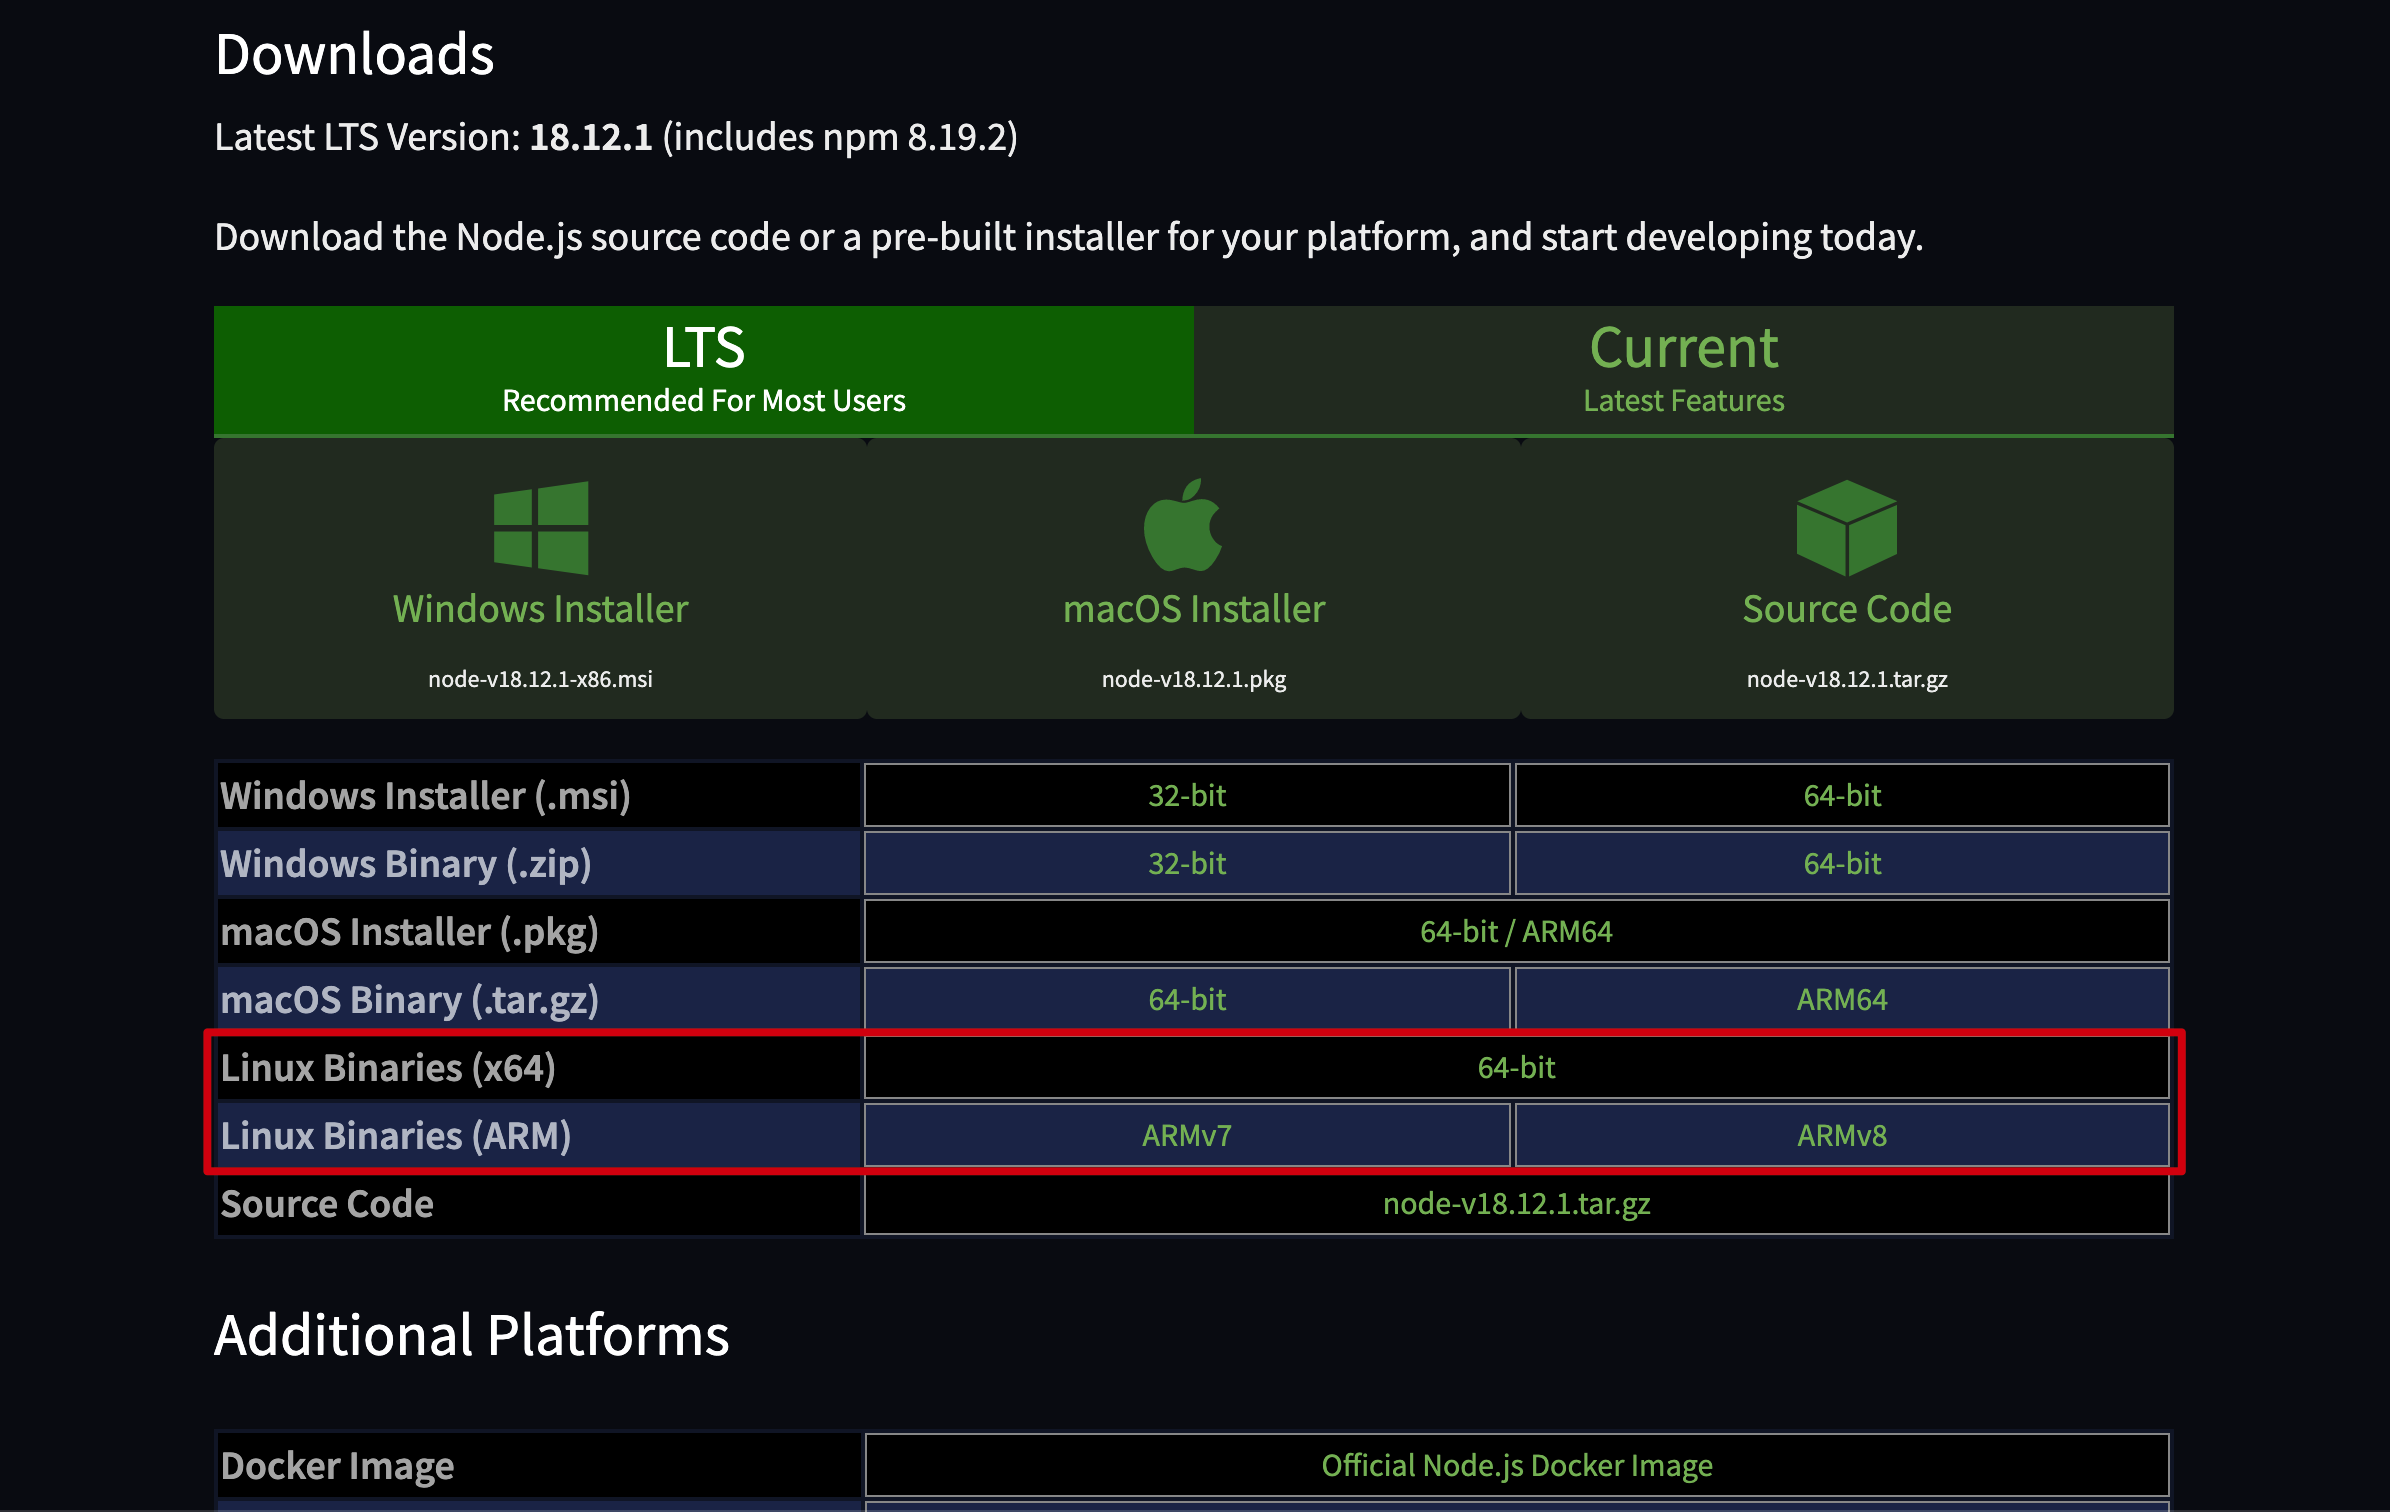Download macOS Installer 64-bit / ARM64 package
2390x1512 pixels.
tap(1515, 932)
